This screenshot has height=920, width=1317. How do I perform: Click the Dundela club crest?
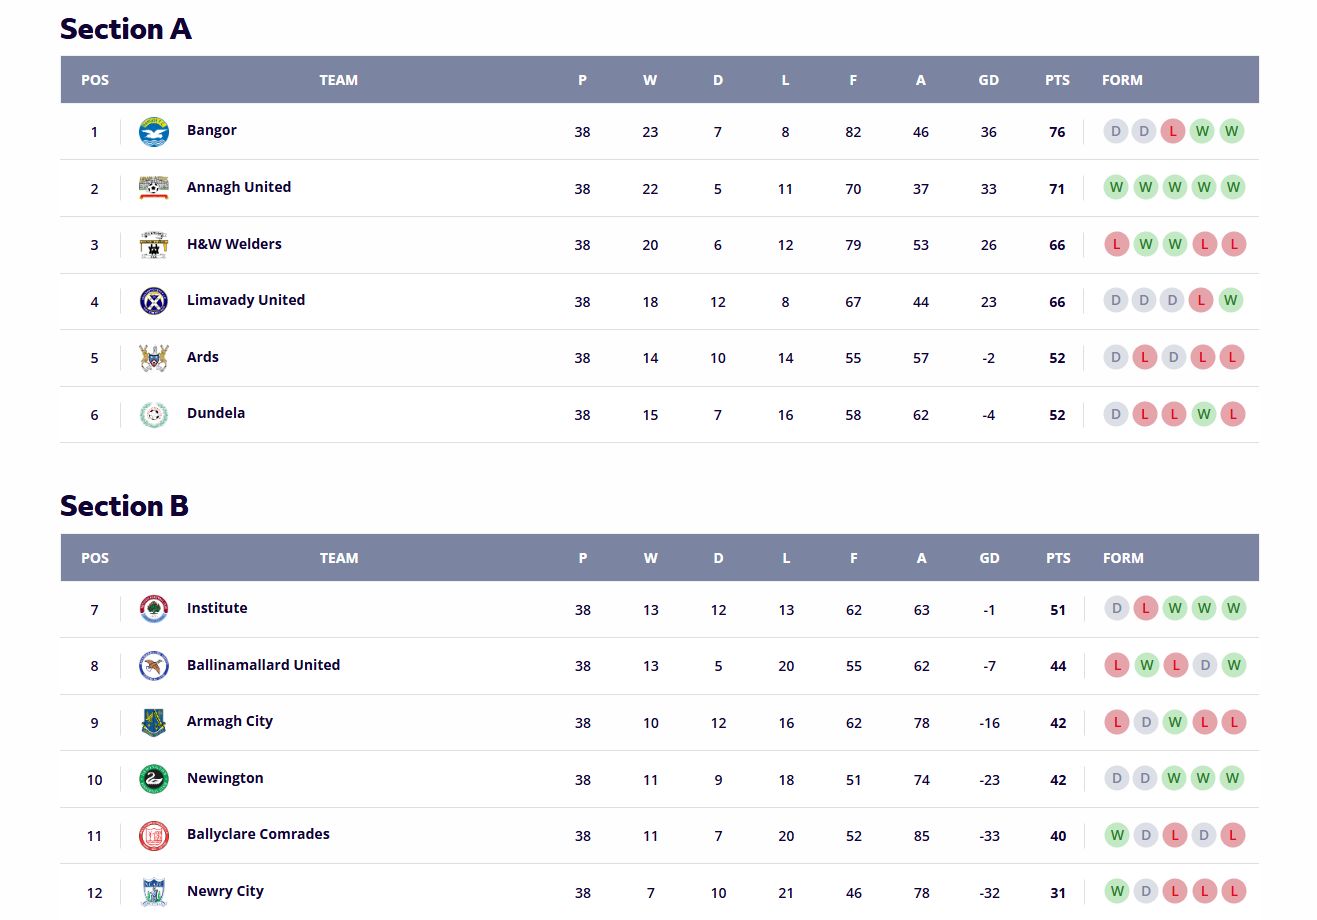(154, 414)
